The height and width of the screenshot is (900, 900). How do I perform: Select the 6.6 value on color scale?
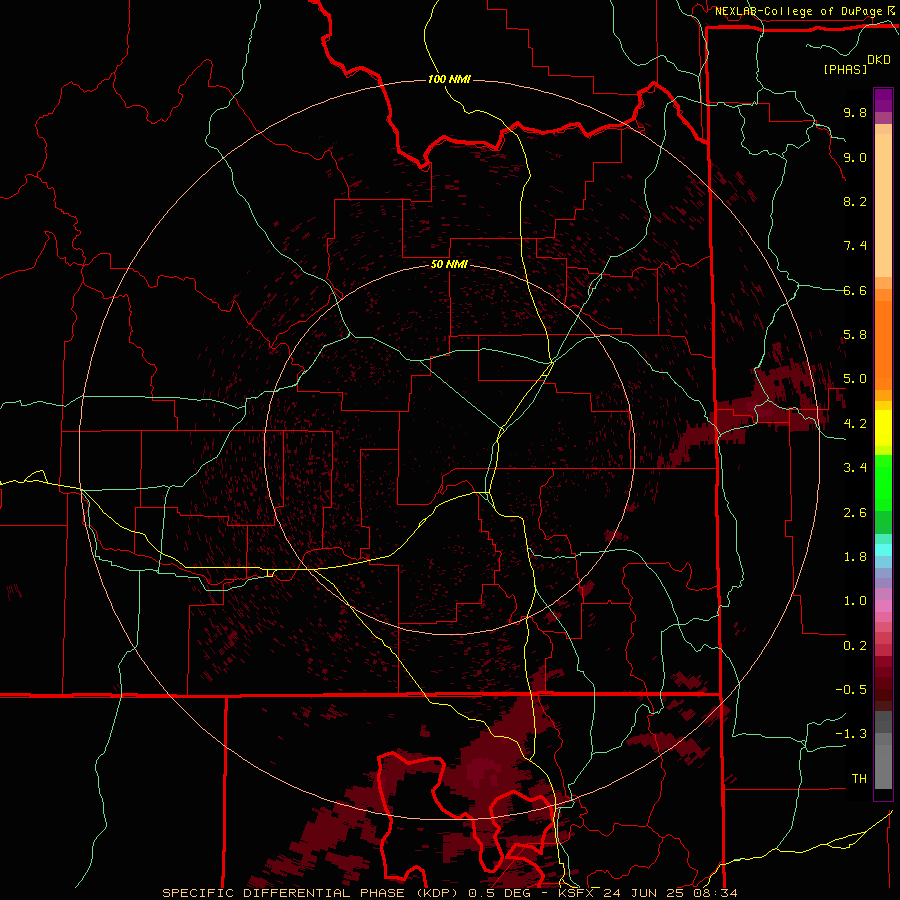pos(855,290)
